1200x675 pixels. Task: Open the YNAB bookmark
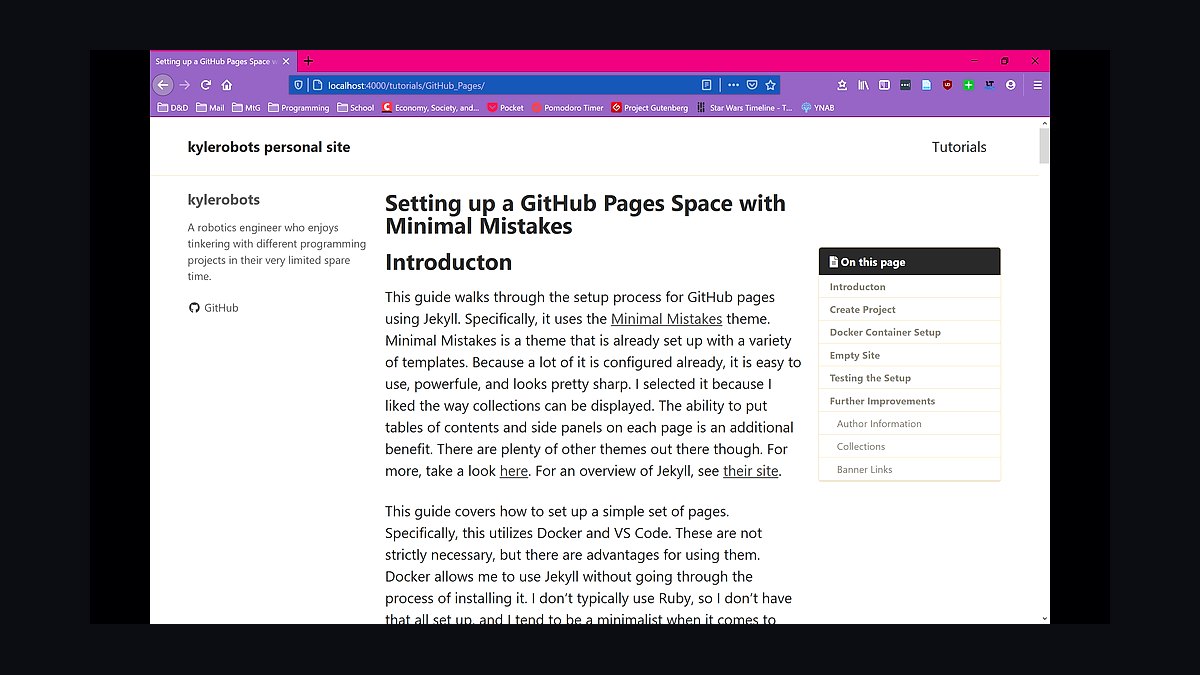pyautogui.click(x=817, y=107)
